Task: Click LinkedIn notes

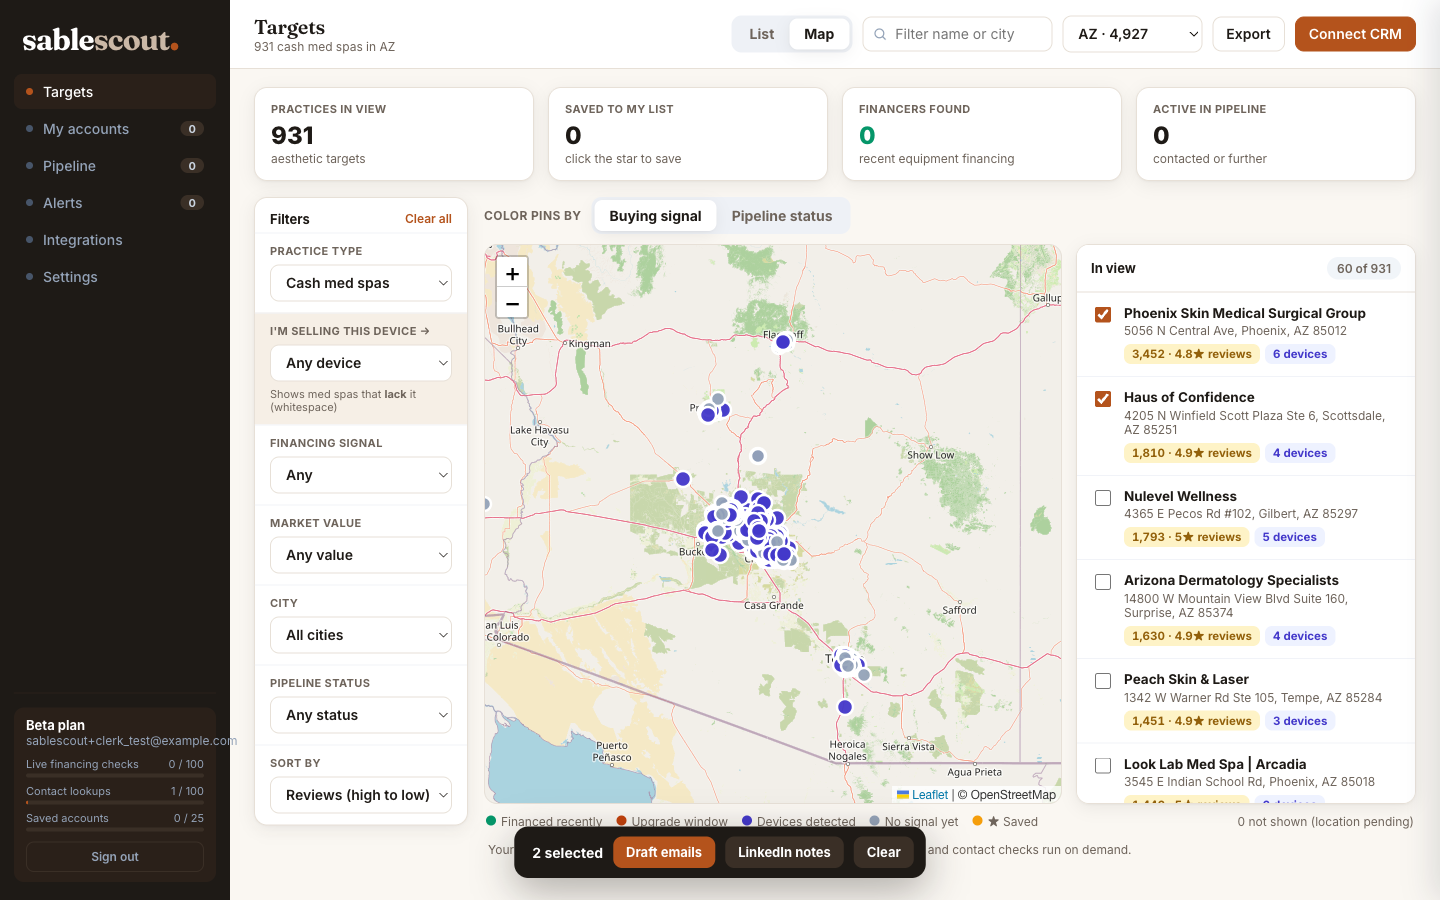Action: coord(784,852)
